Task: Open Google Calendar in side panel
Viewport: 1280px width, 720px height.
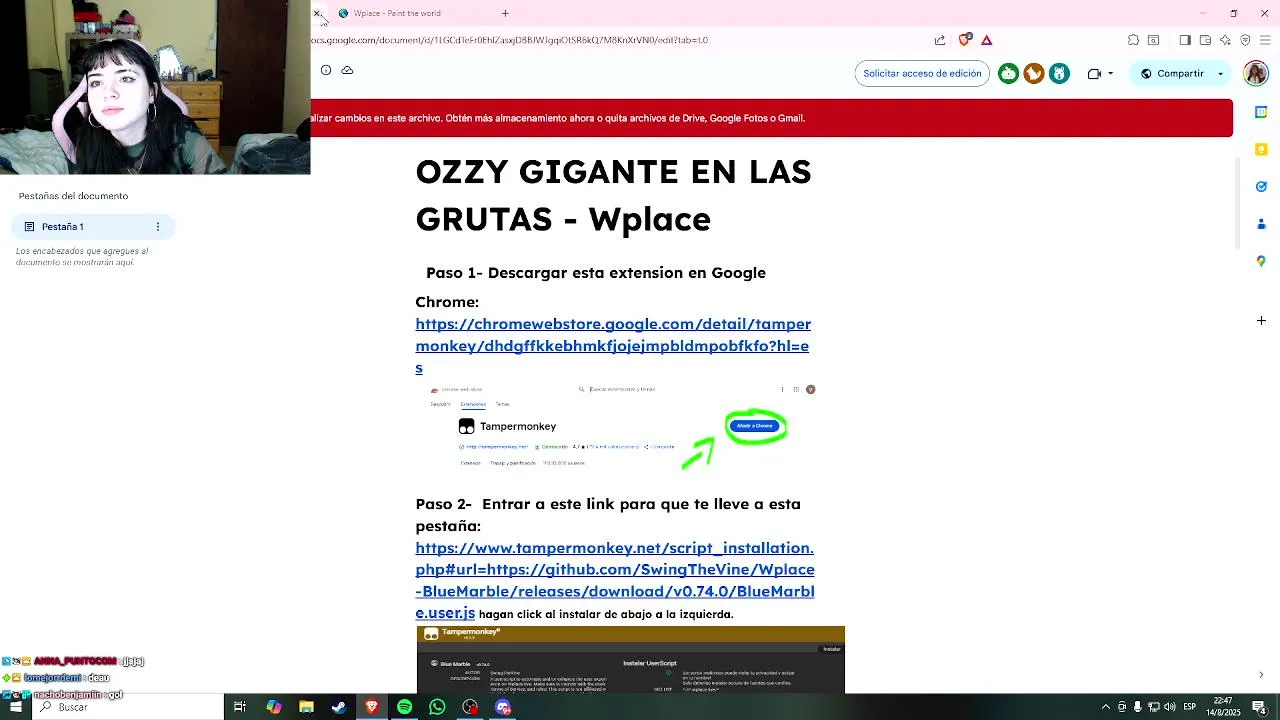Action: (1261, 112)
